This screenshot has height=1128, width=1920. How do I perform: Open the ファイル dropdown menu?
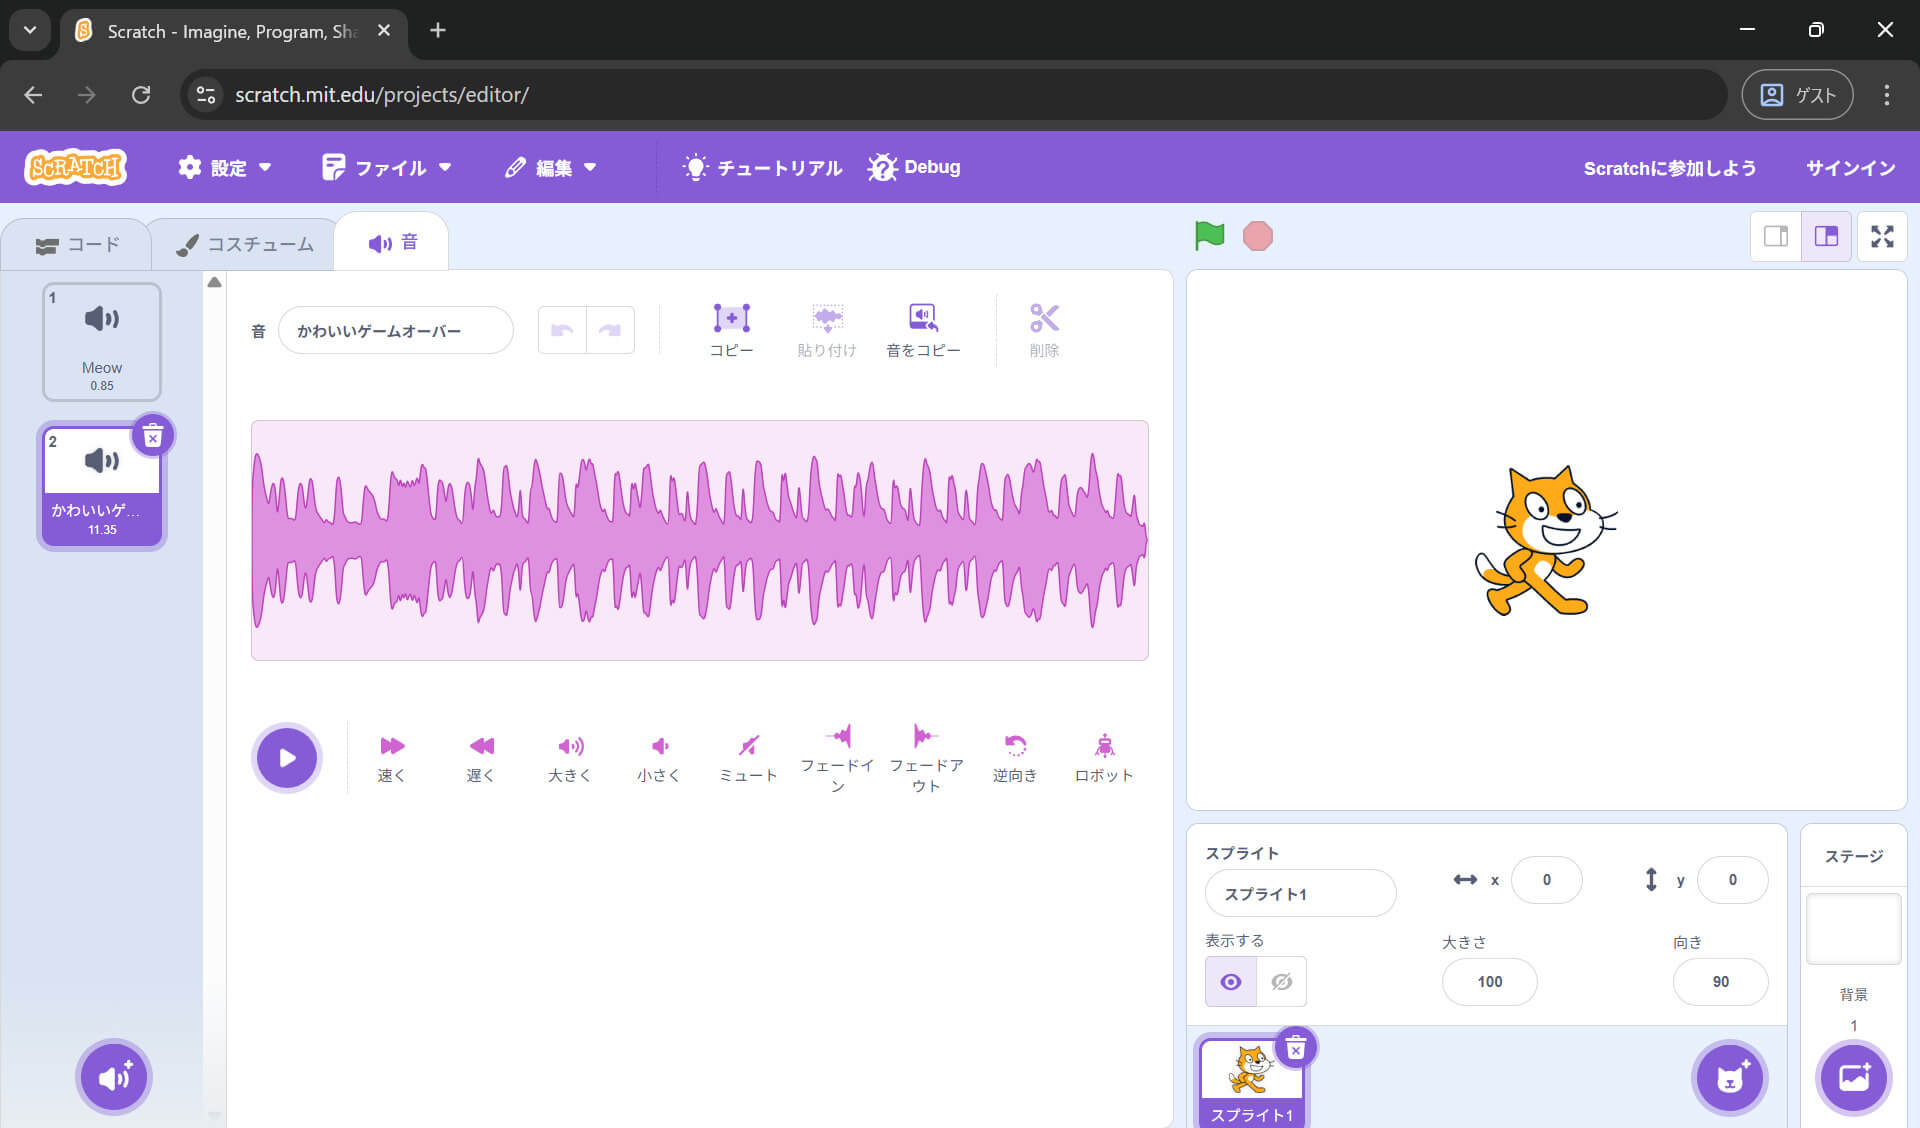pos(388,167)
